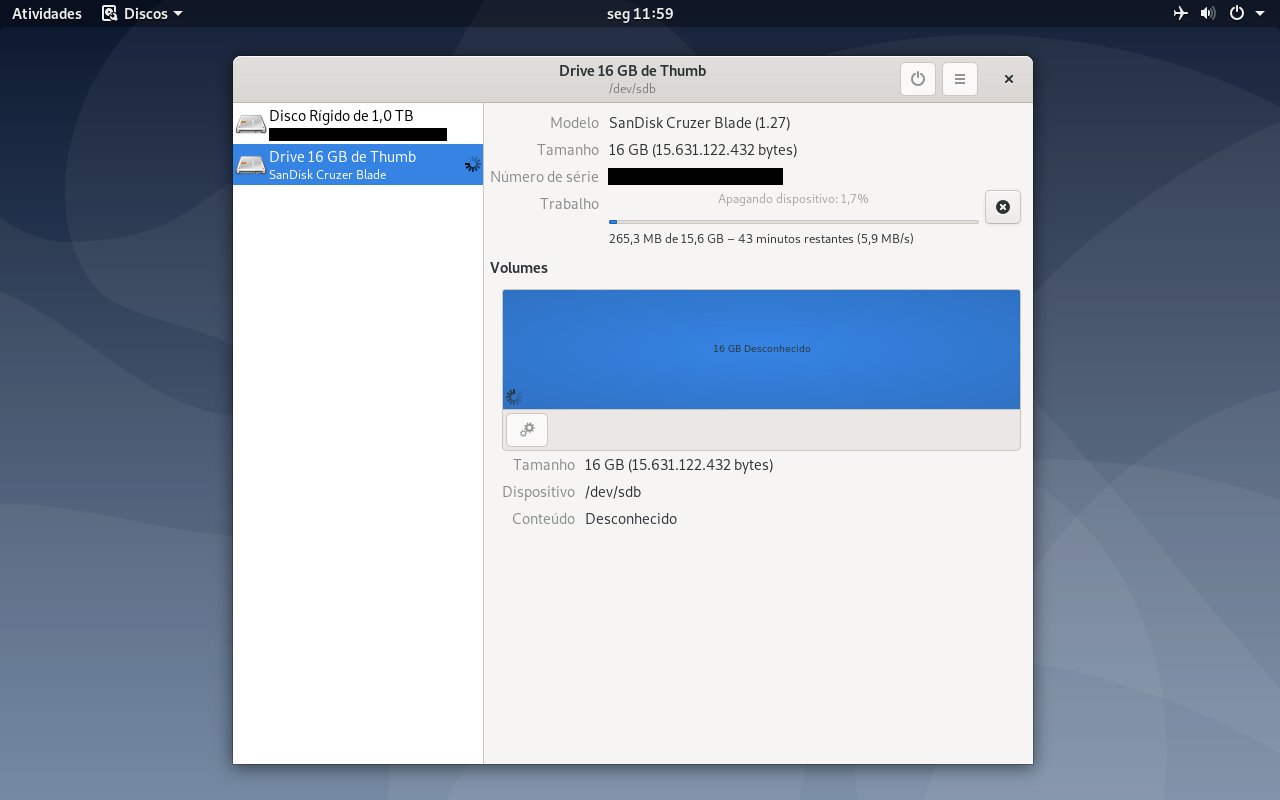Select the 1,0 TB hard disk icon
The image size is (1280, 800).
point(251,125)
